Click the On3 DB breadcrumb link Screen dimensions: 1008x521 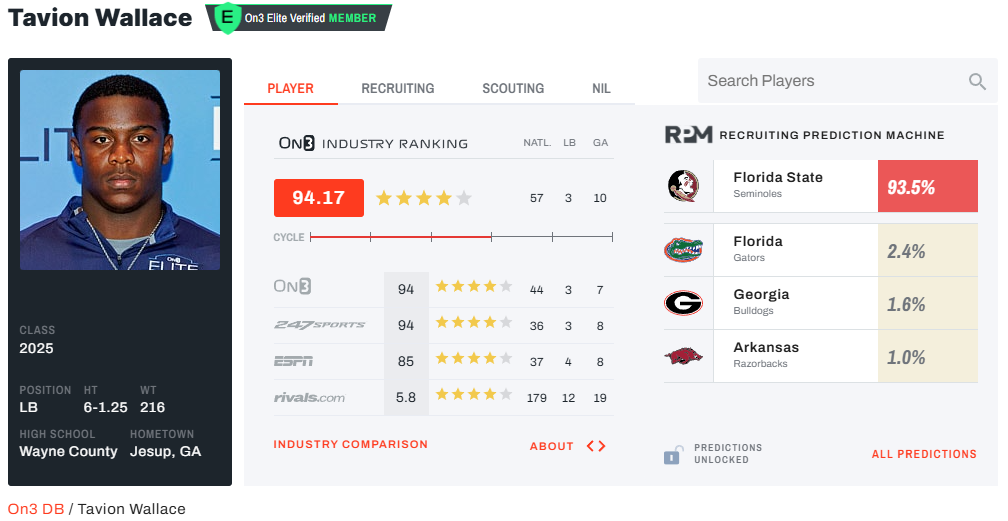36,509
